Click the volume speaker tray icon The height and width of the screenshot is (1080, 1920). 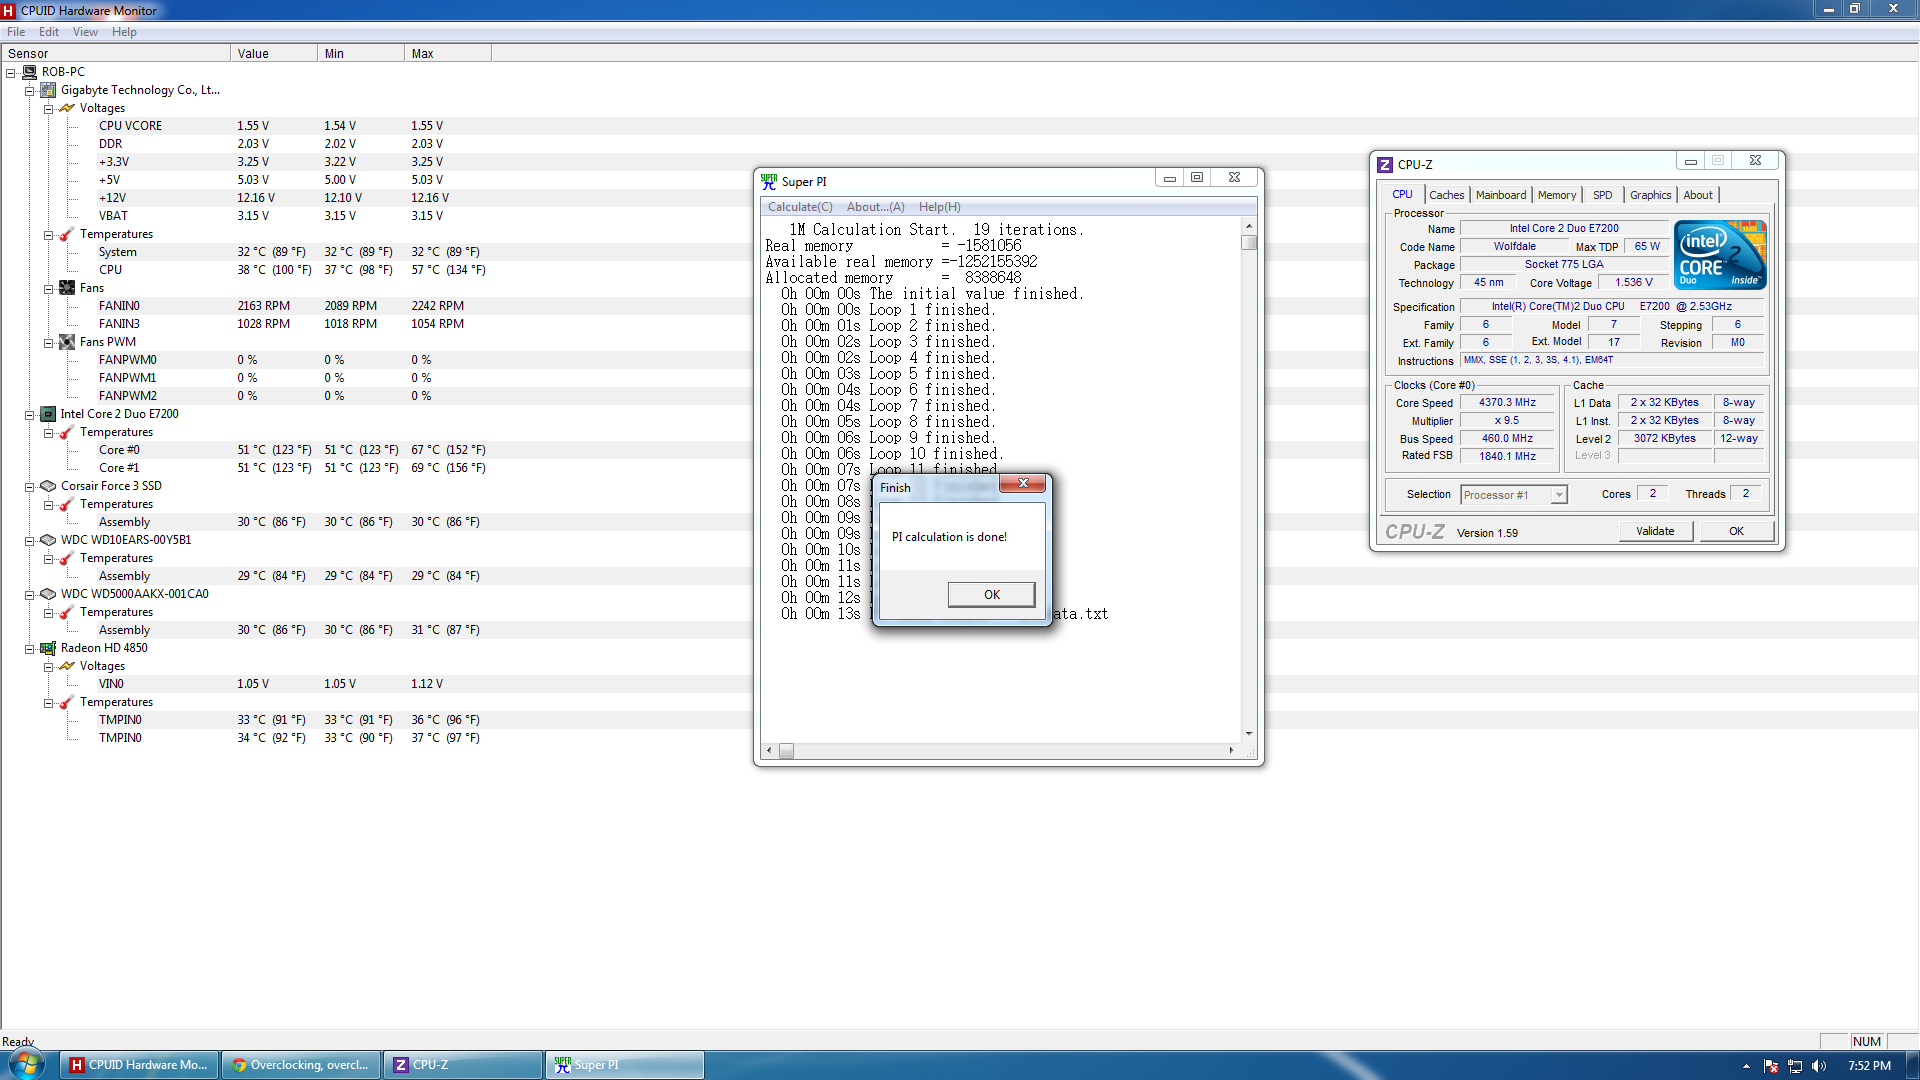pyautogui.click(x=1818, y=1066)
